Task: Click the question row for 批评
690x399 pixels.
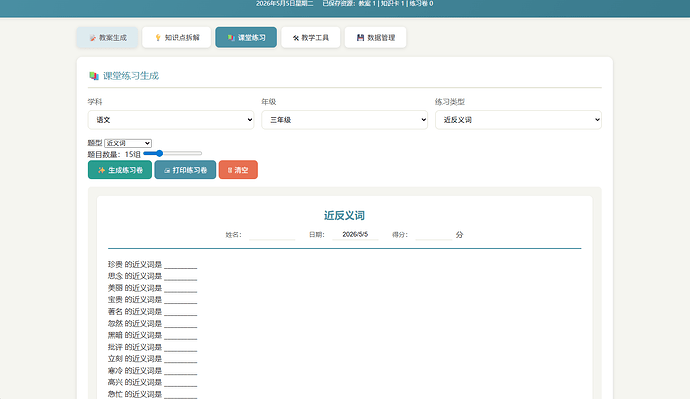Action: (x=152, y=347)
